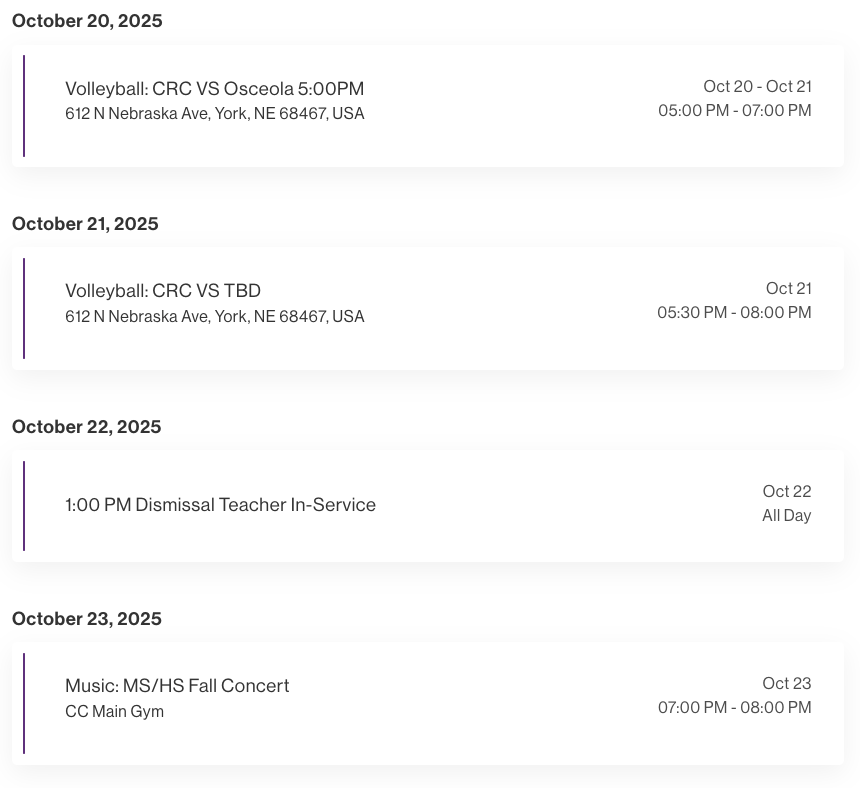Open the Music: MS/HS Fall Concert event
This screenshot has width=860, height=788.
(177, 686)
